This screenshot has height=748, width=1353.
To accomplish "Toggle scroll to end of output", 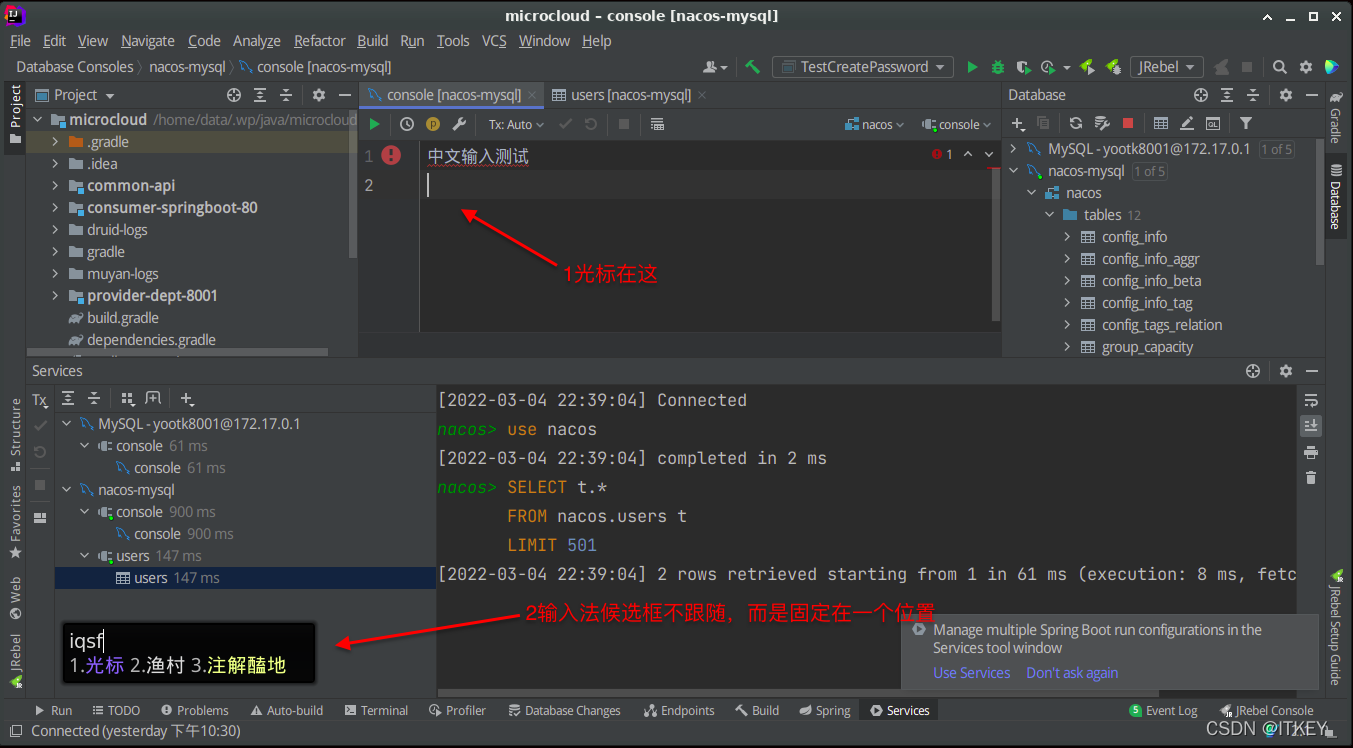I will coord(1311,426).
